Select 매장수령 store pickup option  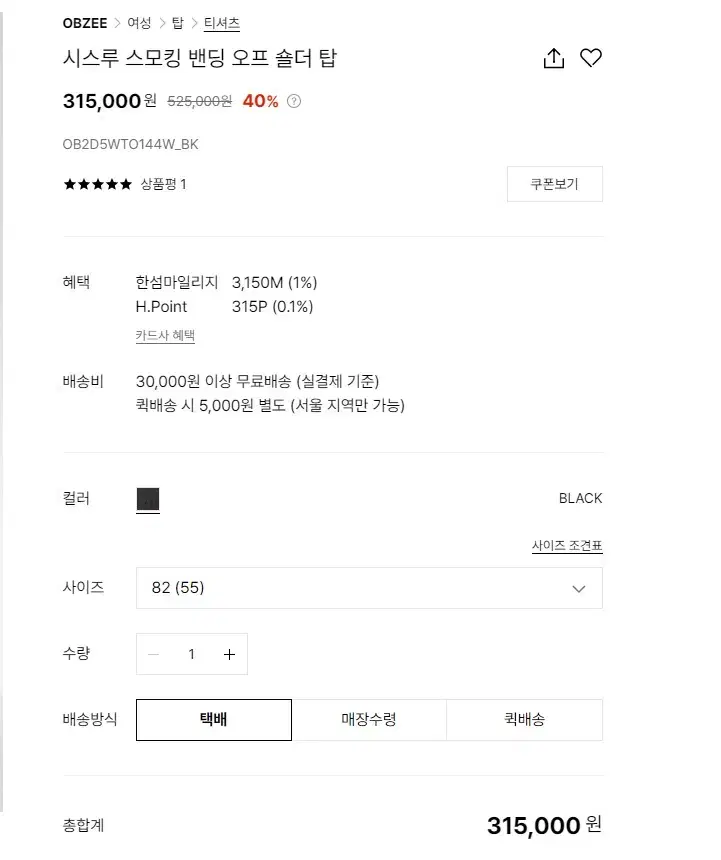369,720
